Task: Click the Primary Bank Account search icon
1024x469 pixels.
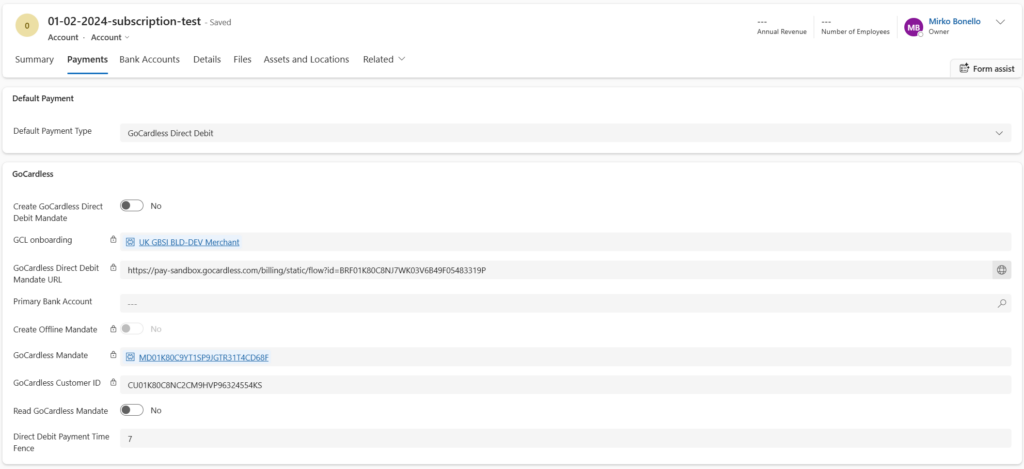Action: tap(1001, 303)
